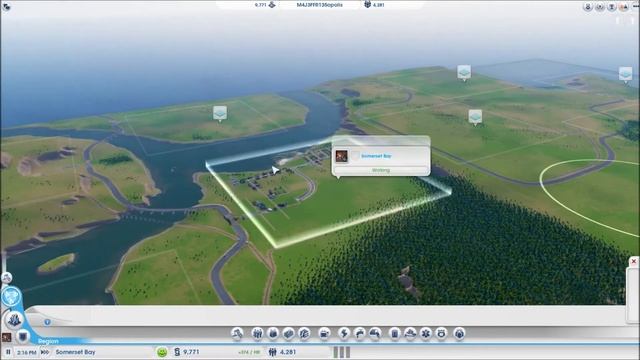Click the second top-right circular icon
Screen dimensions: 640x360
(600, 7)
